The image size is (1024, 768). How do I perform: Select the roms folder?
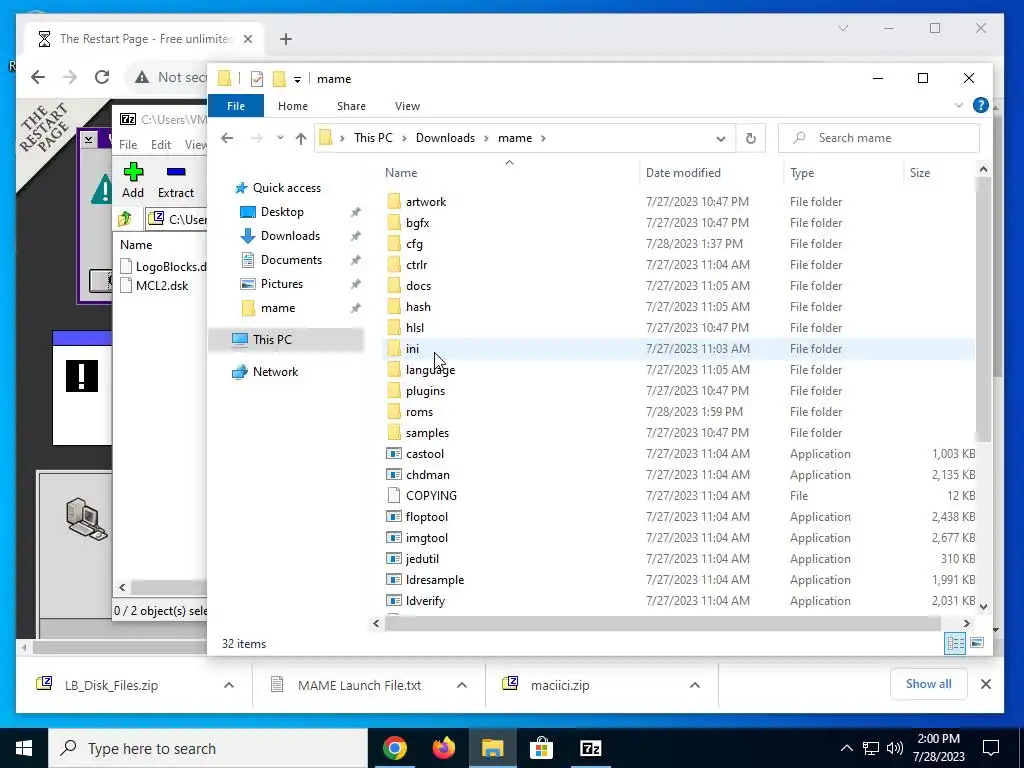419,411
